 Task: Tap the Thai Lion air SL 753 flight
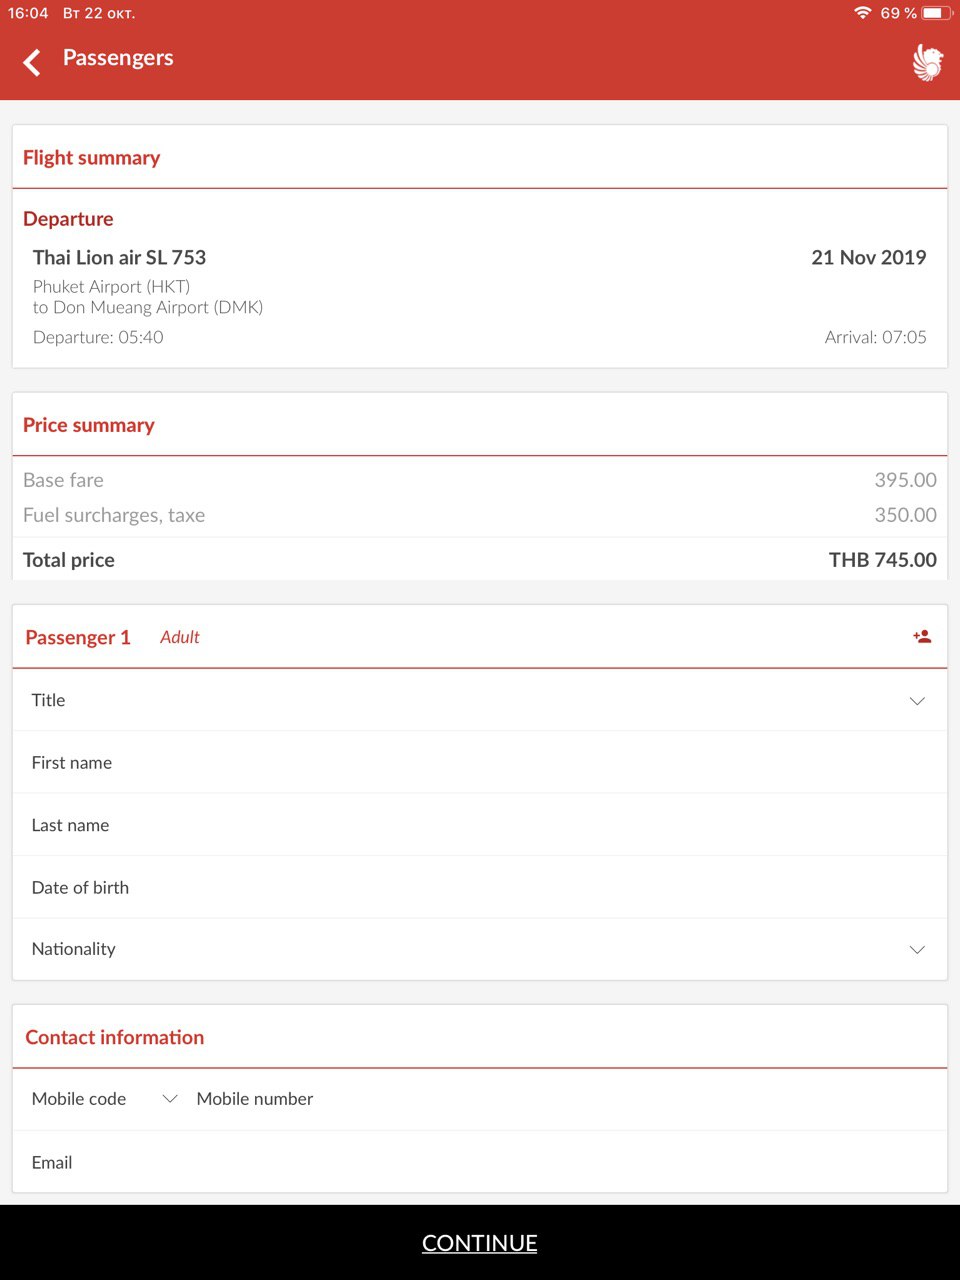click(x=120, y=257)
